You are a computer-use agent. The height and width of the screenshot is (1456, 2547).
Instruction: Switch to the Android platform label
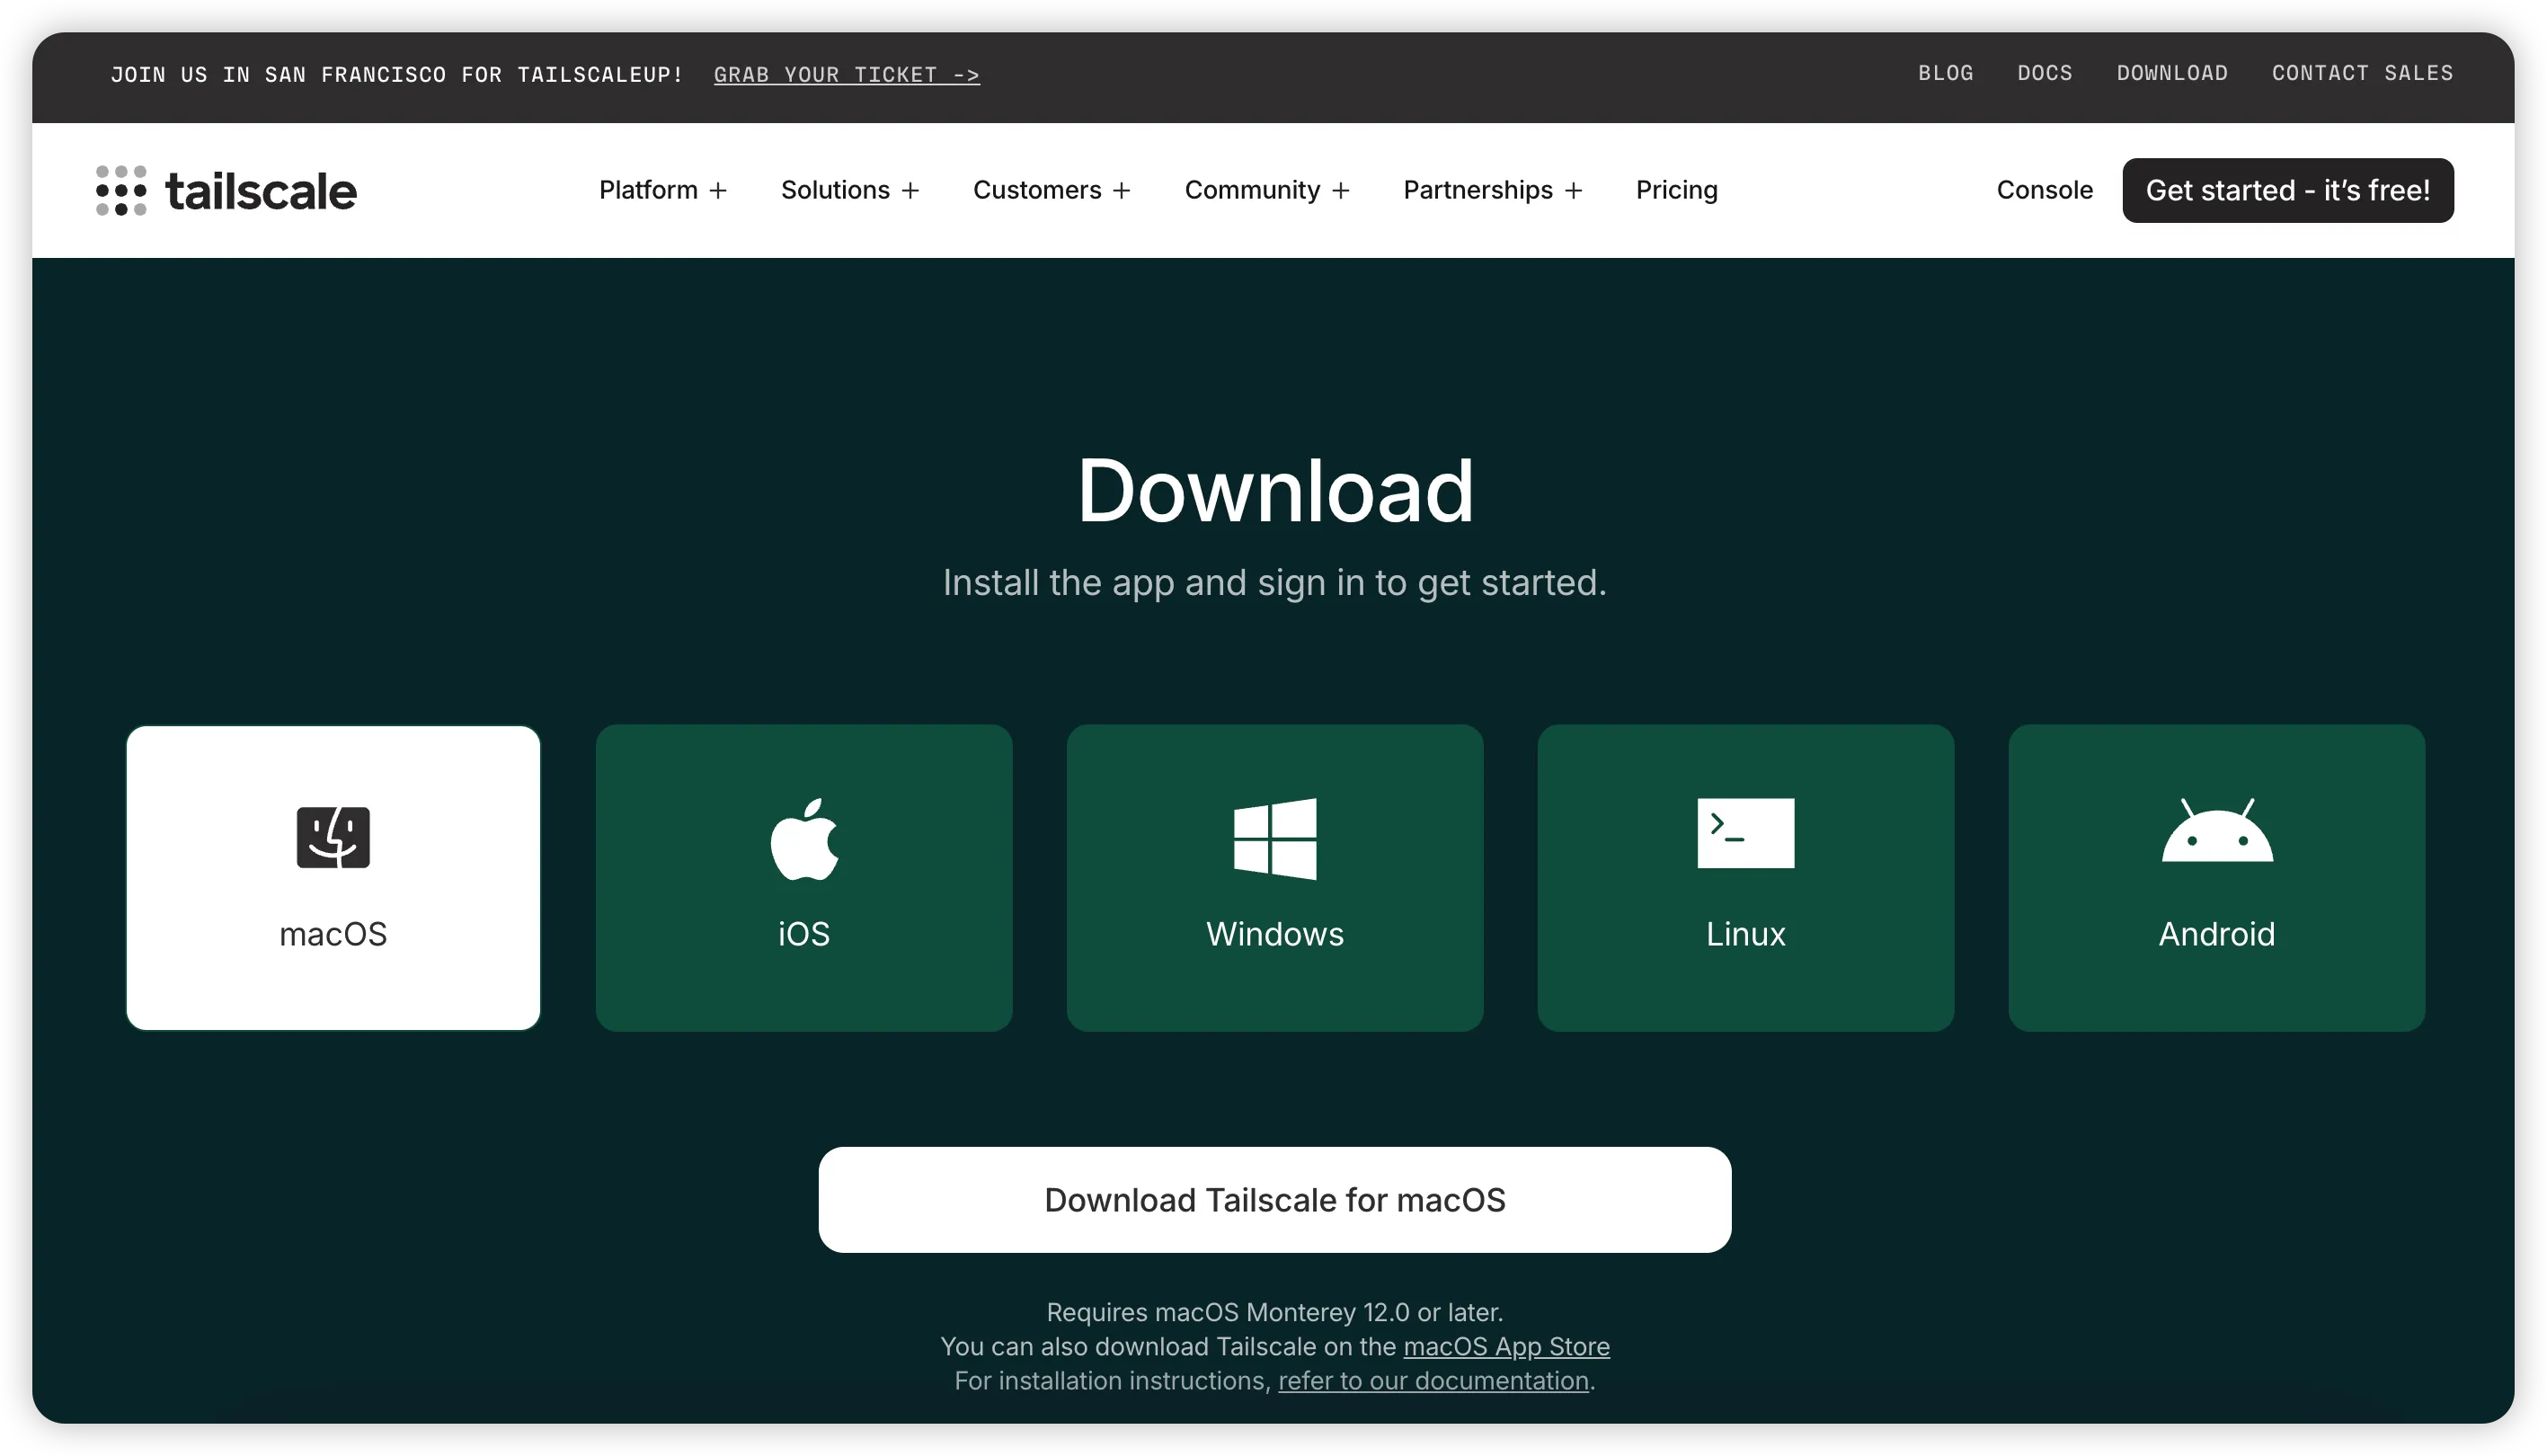2216,934
